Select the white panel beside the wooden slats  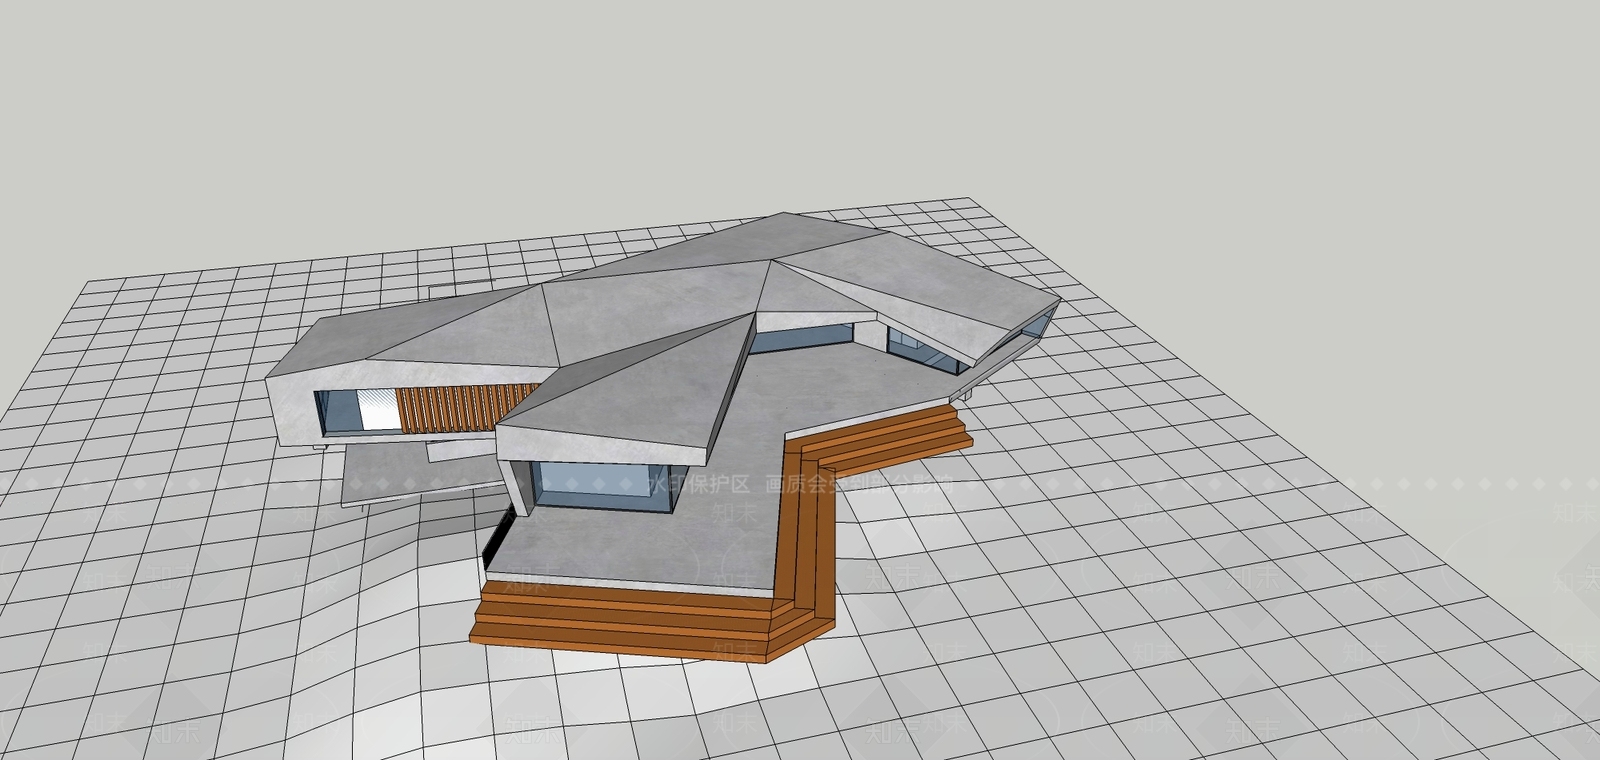tap(377, 410)
